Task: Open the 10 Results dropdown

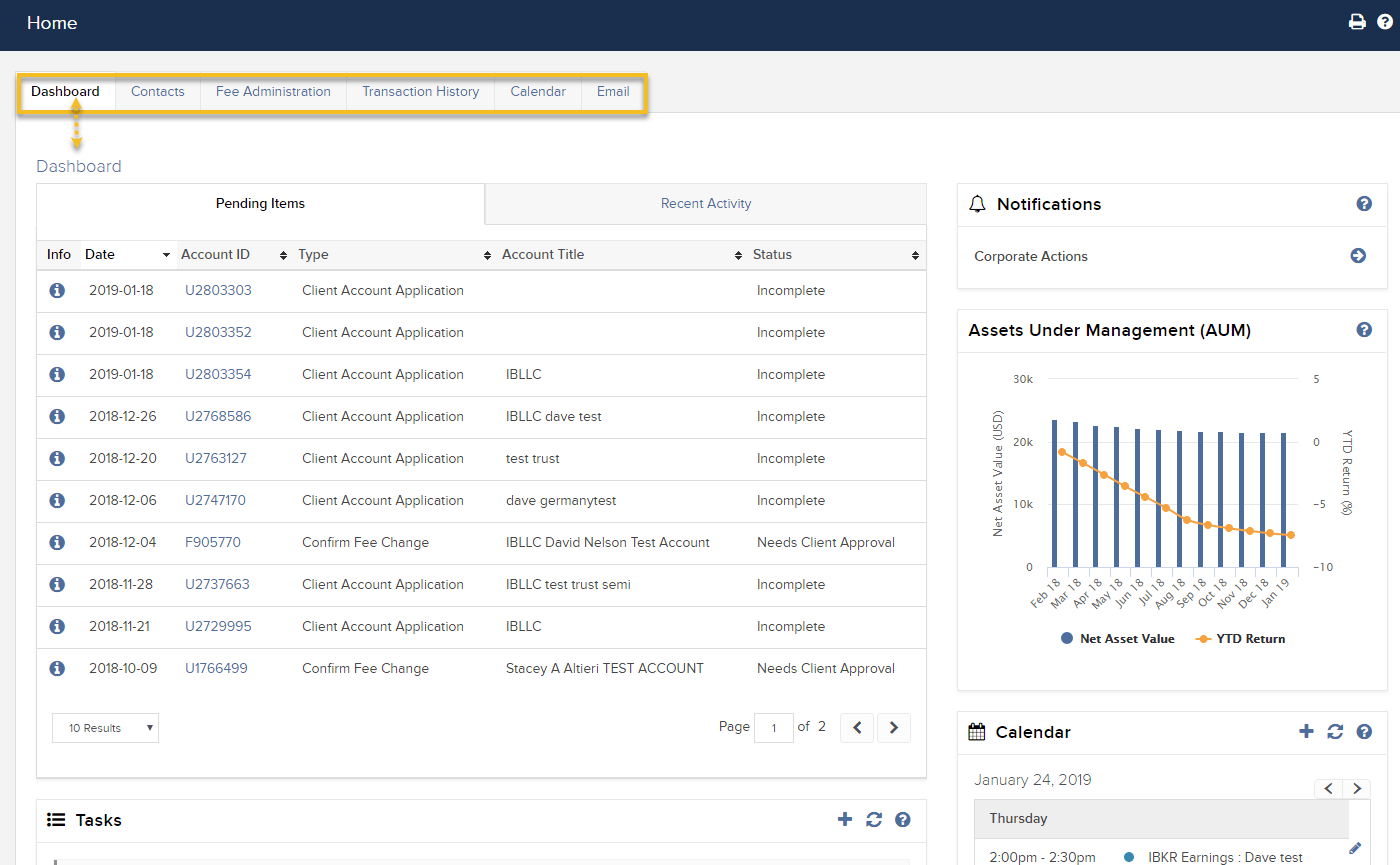Action: 105,728
